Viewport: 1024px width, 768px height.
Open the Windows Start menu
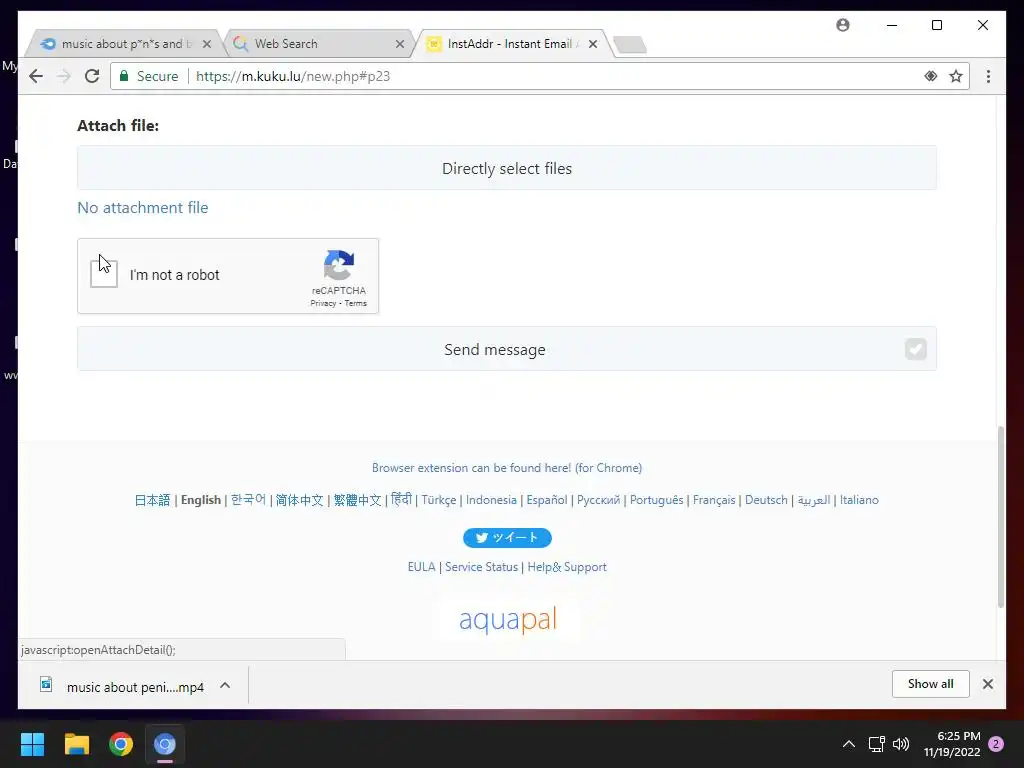[32, 744]
